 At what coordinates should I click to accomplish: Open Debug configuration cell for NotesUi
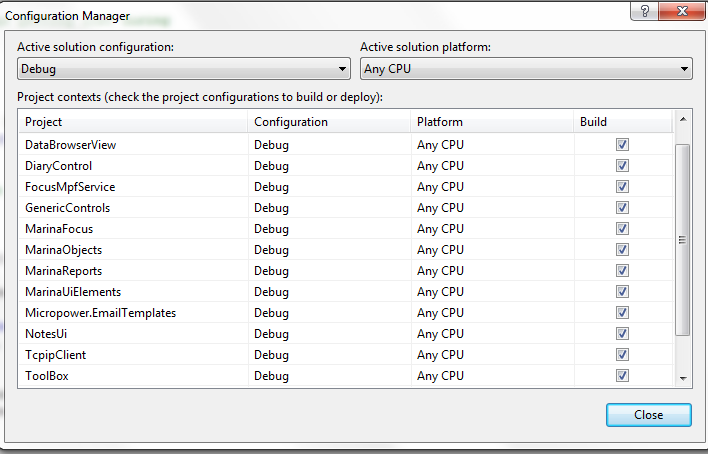tap(330, 334)
